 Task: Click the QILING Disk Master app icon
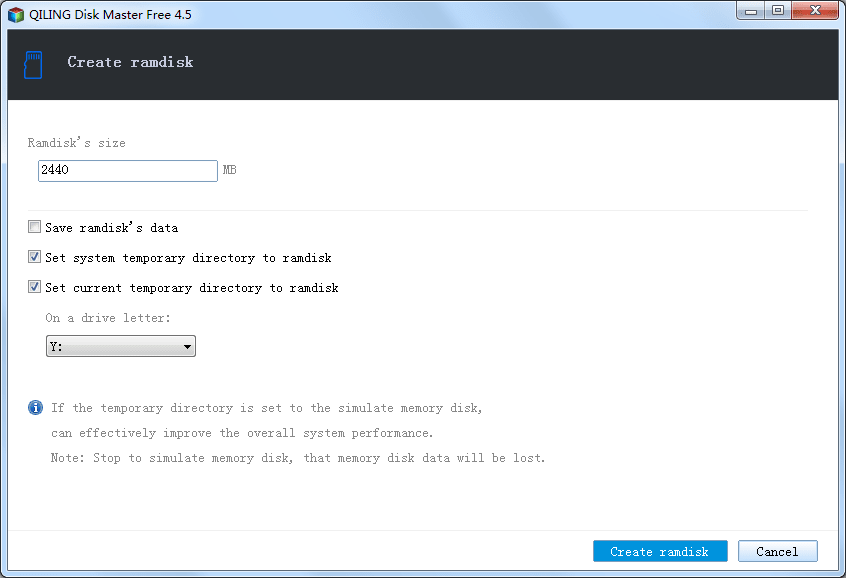(16, 15)
